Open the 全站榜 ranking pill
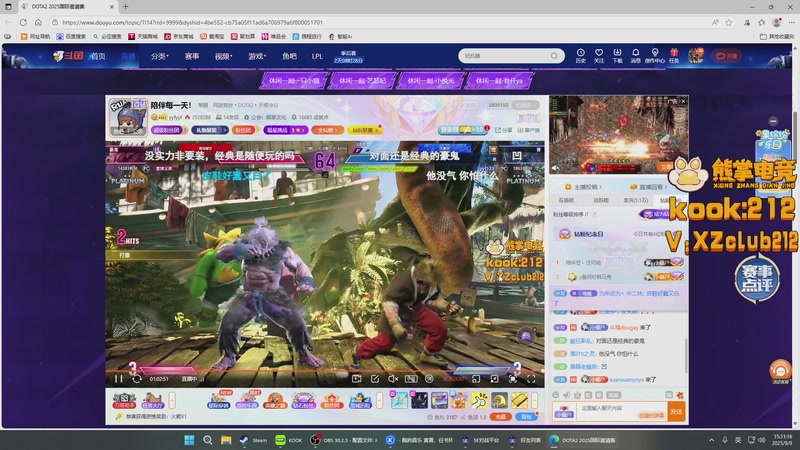Viewport: 800px width, 450px height. click(328, 130)
